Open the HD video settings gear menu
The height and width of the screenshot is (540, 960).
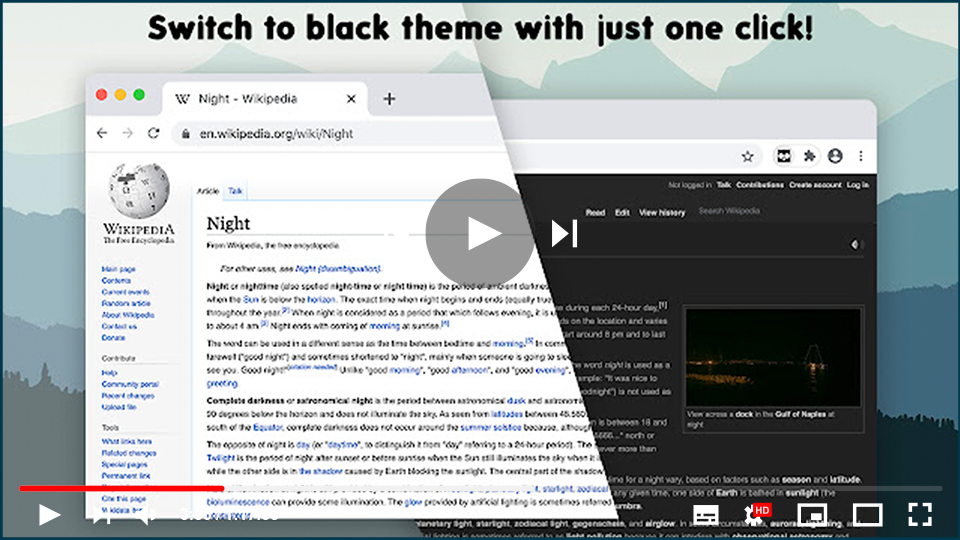(757, 515)
